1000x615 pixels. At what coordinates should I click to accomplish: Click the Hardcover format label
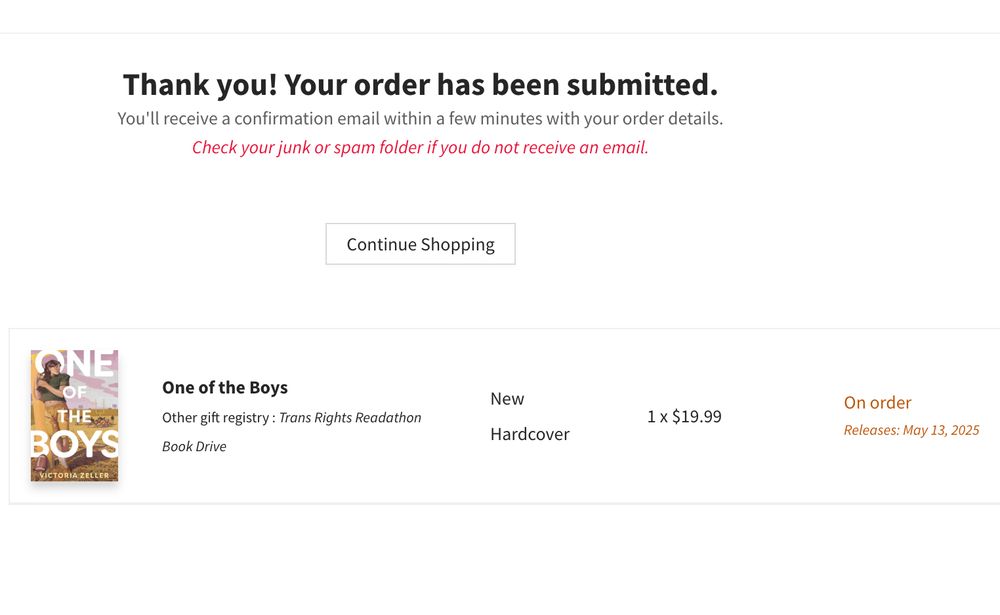coord(530,434)
